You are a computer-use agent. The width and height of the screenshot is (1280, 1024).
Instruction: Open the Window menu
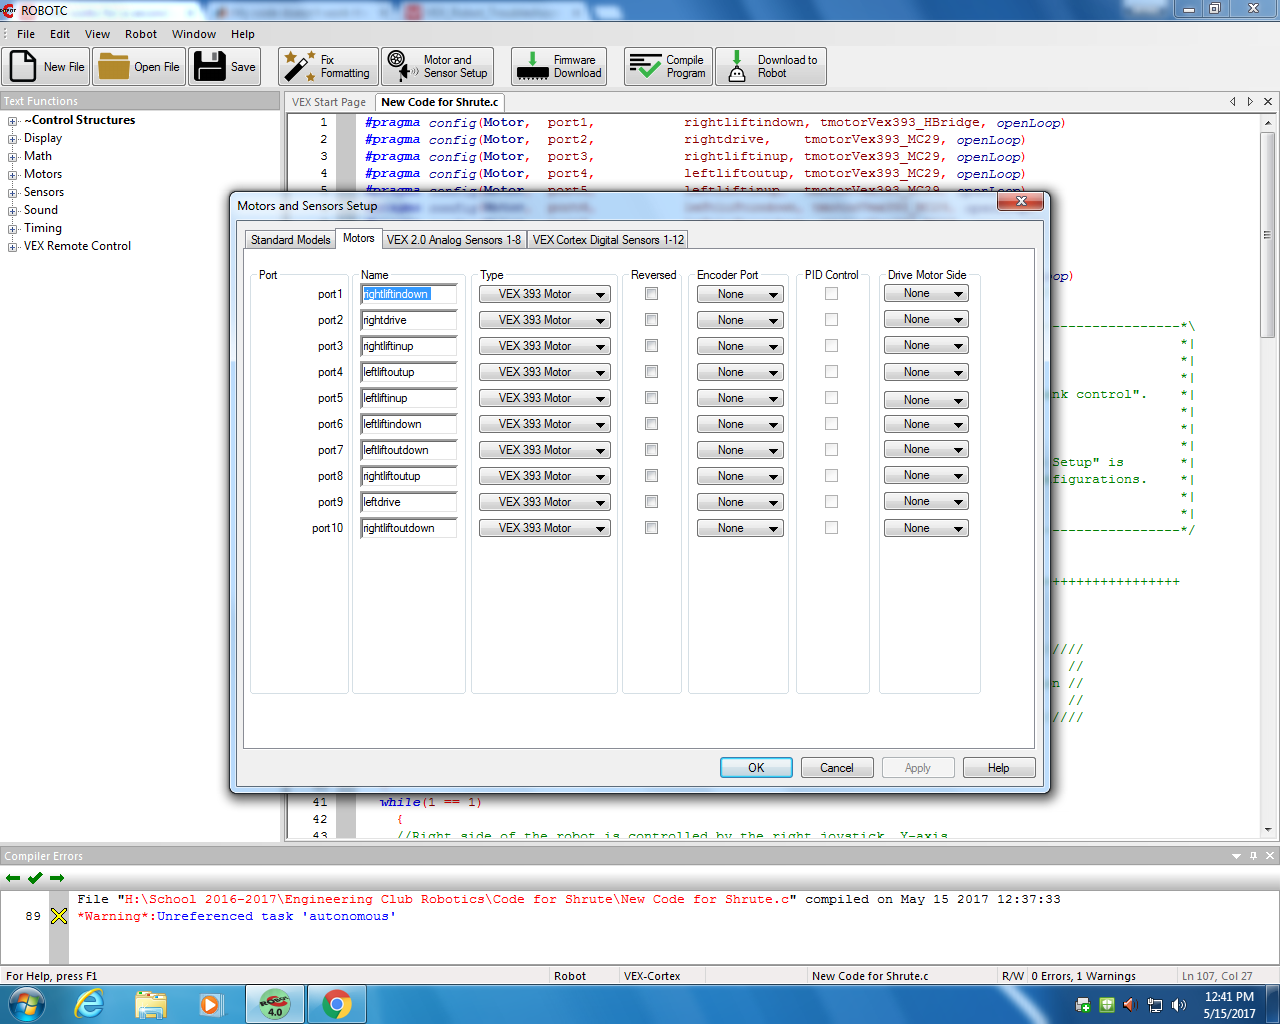(194, 34)
